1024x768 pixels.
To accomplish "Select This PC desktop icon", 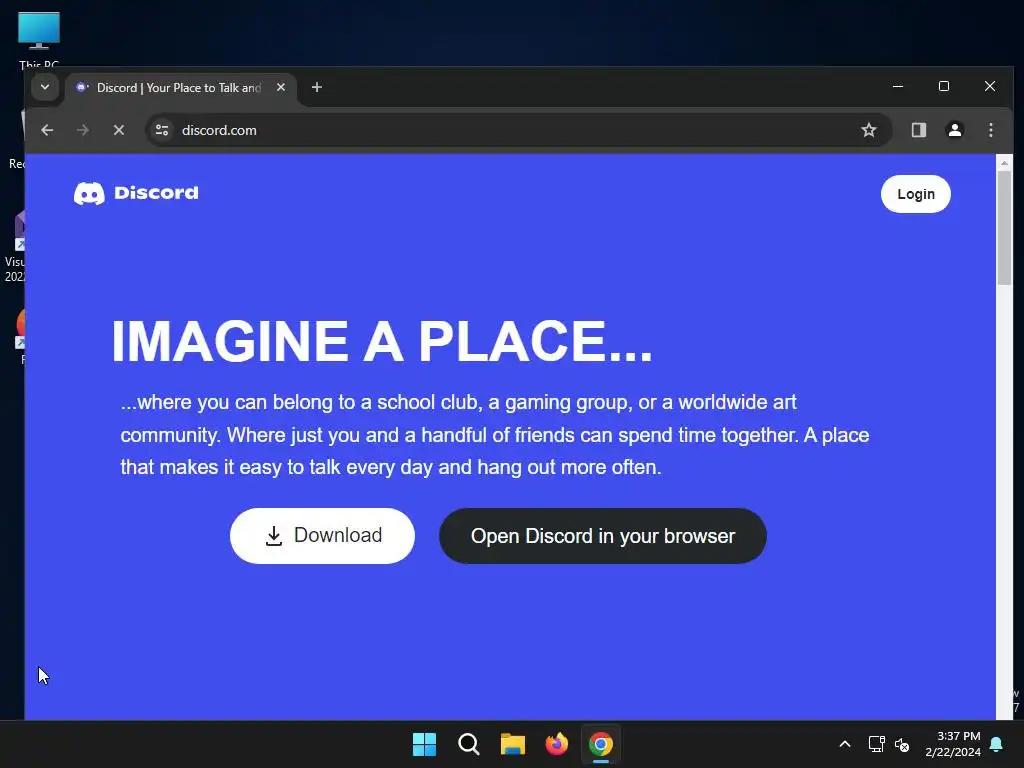I will (x=39, y=40).
